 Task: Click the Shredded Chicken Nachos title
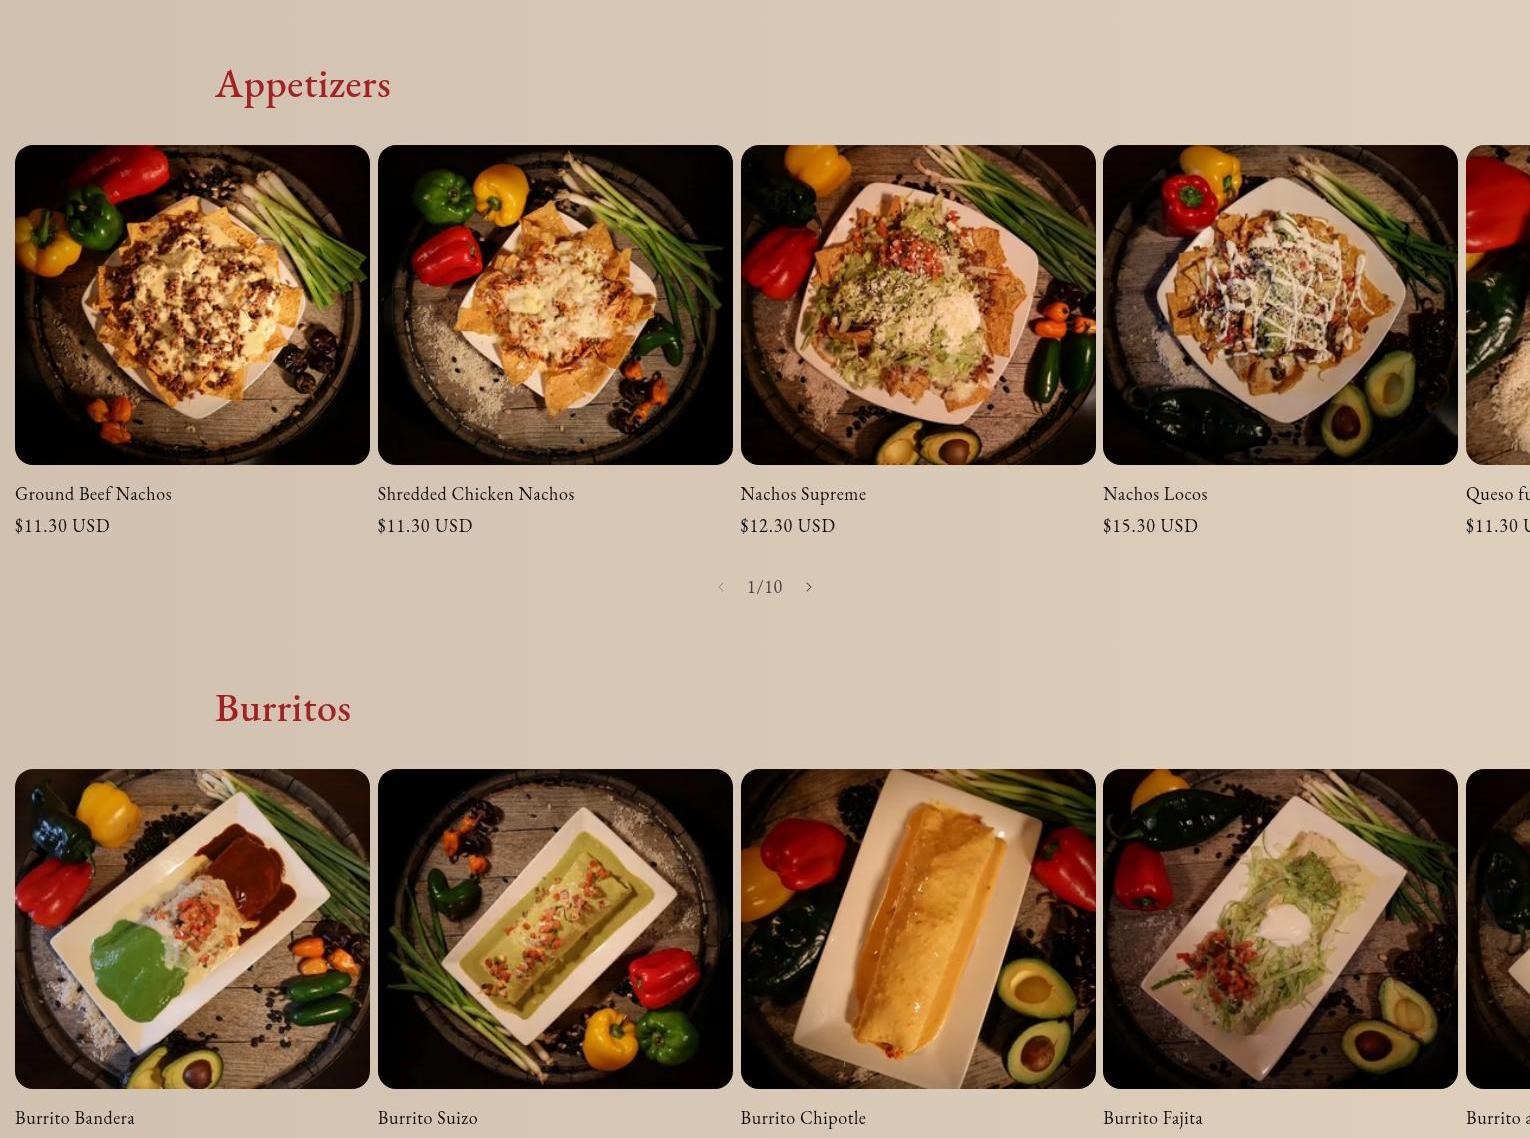click(x=476, y=494)
